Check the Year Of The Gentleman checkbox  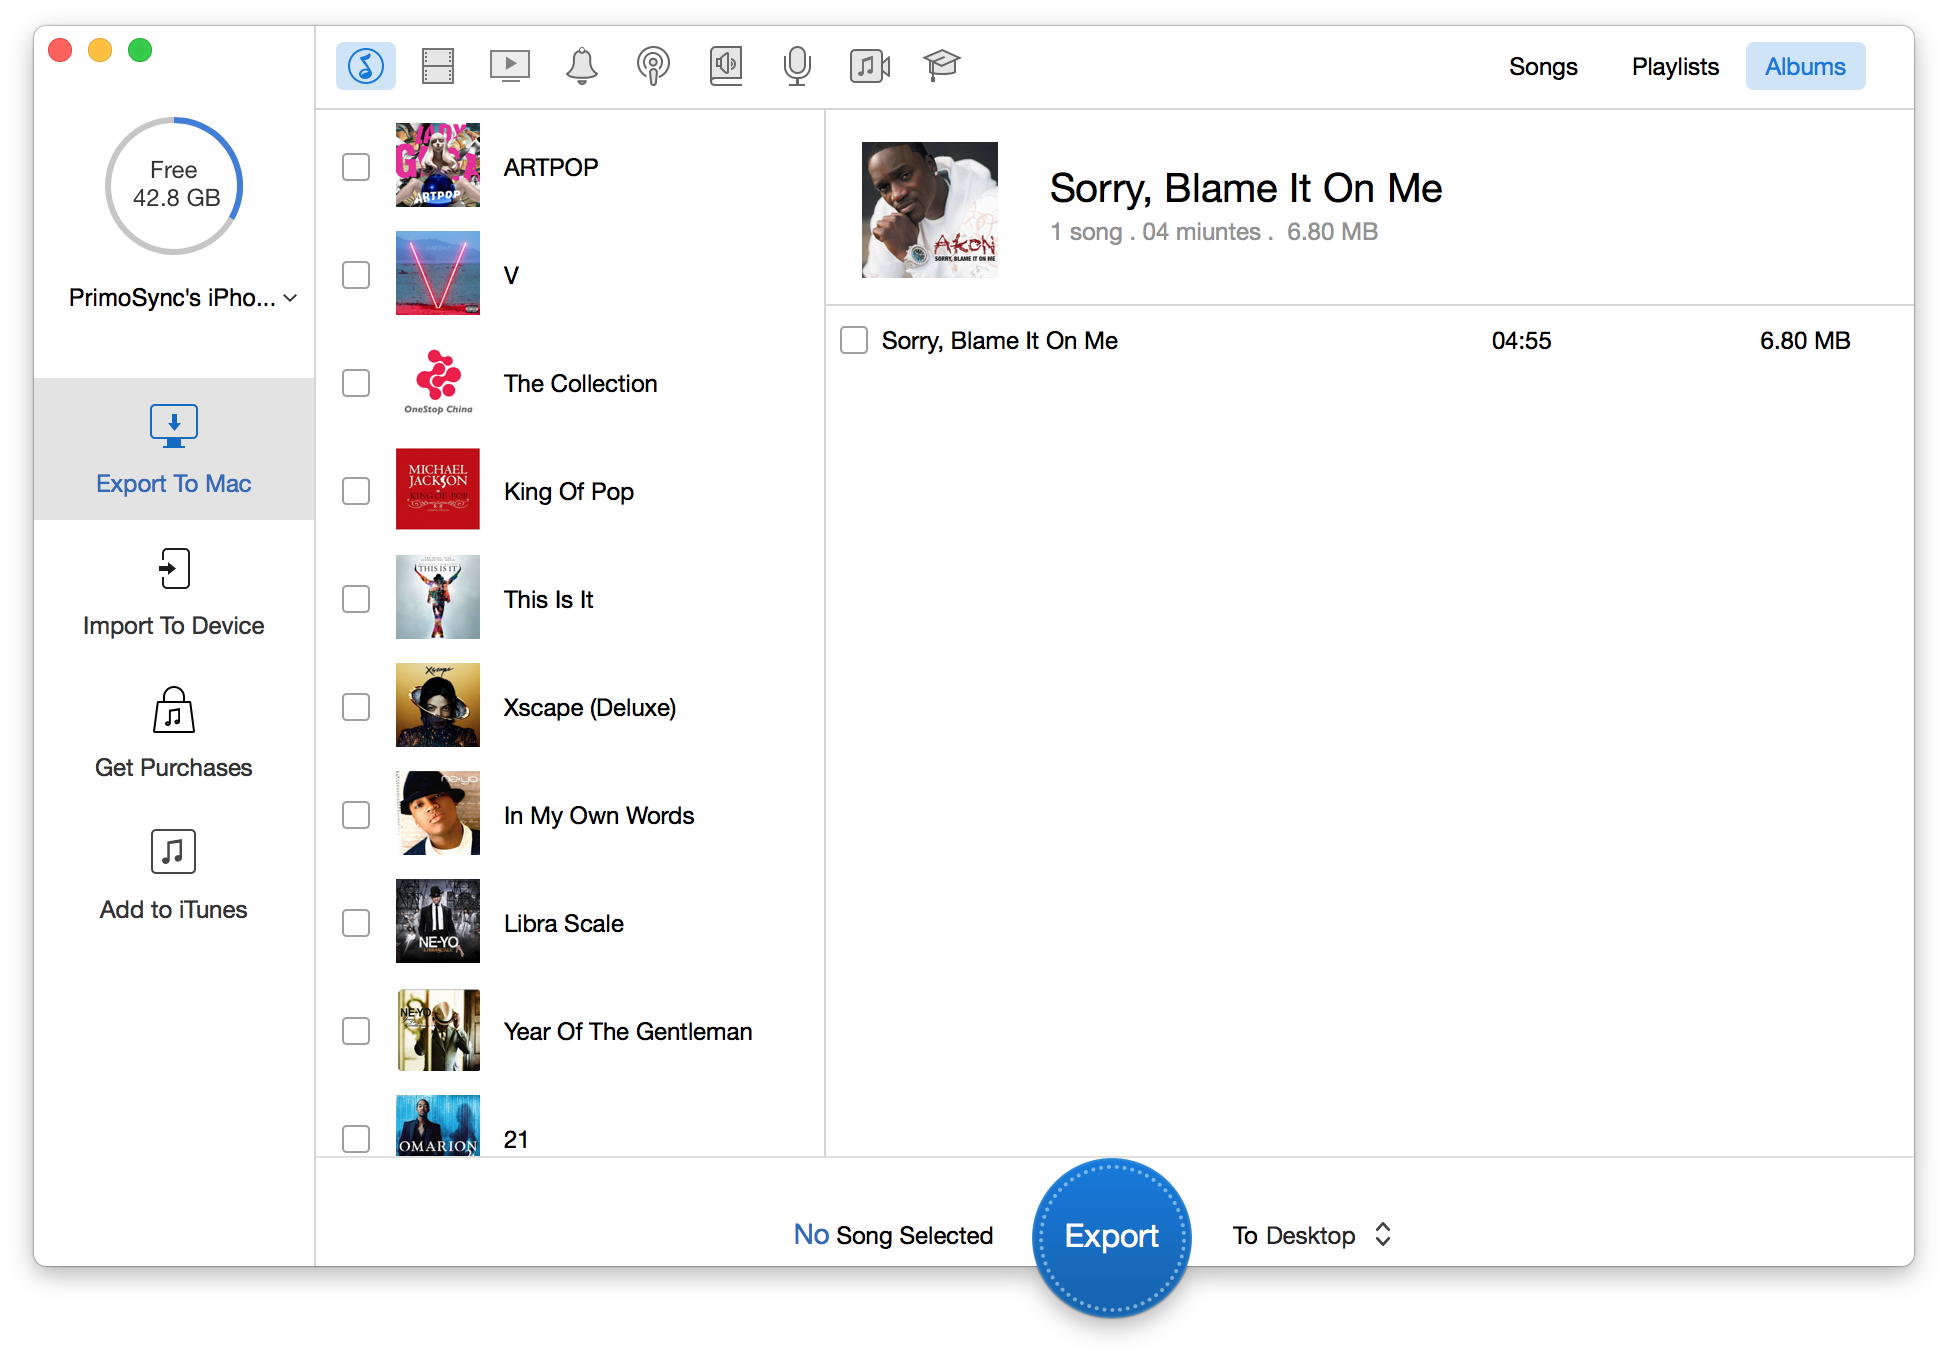click(x=356, y=1031)
